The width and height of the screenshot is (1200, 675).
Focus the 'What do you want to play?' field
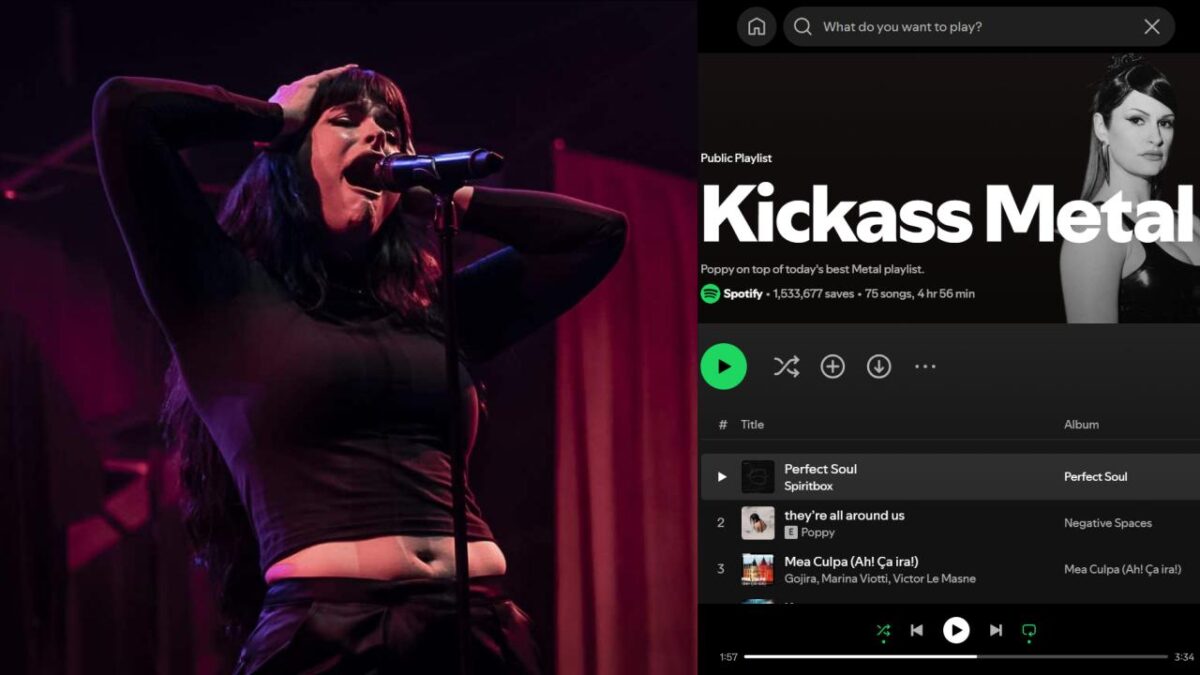tap(979, 27)
